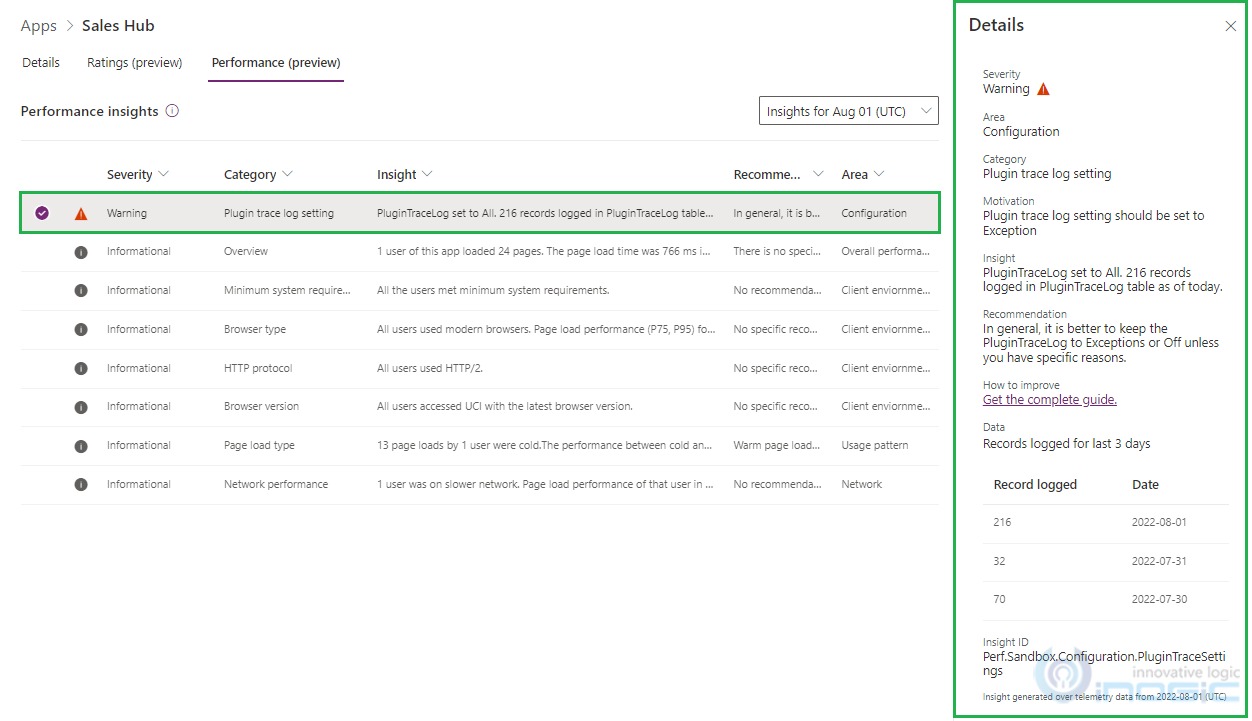1252x721 pixels.
Task: Click the 2022-07-31 date cell
Action: coord(1159,561)
